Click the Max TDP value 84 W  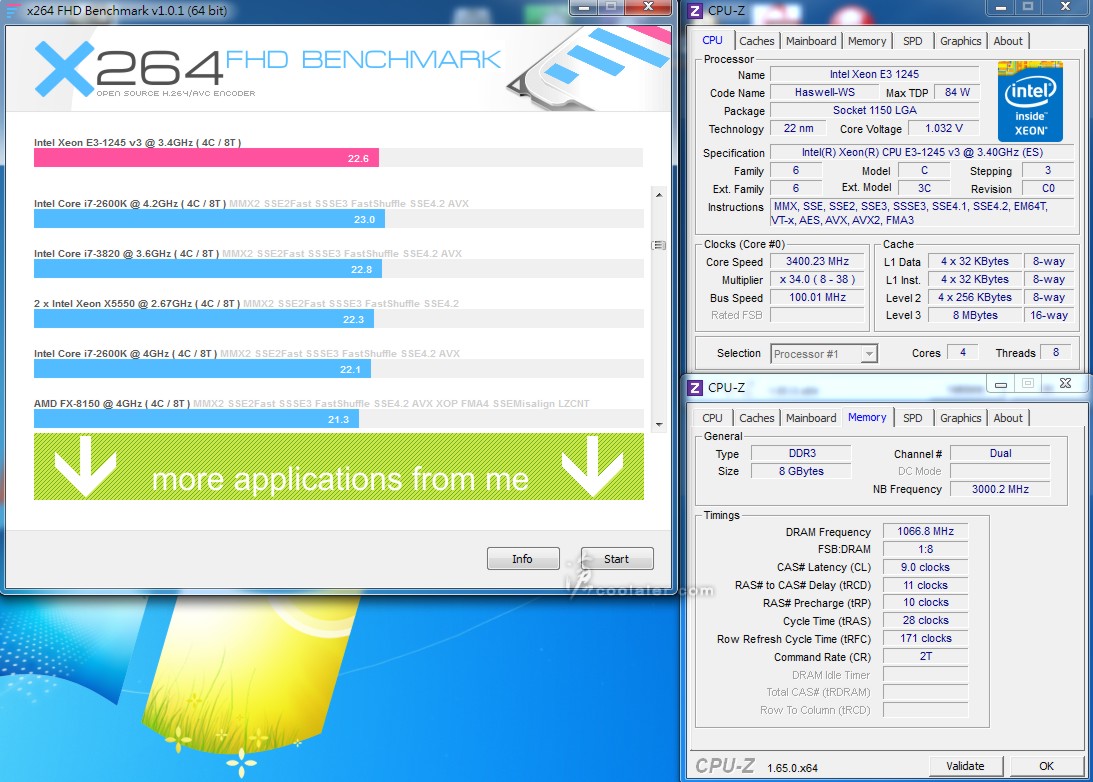click(957, 93)
